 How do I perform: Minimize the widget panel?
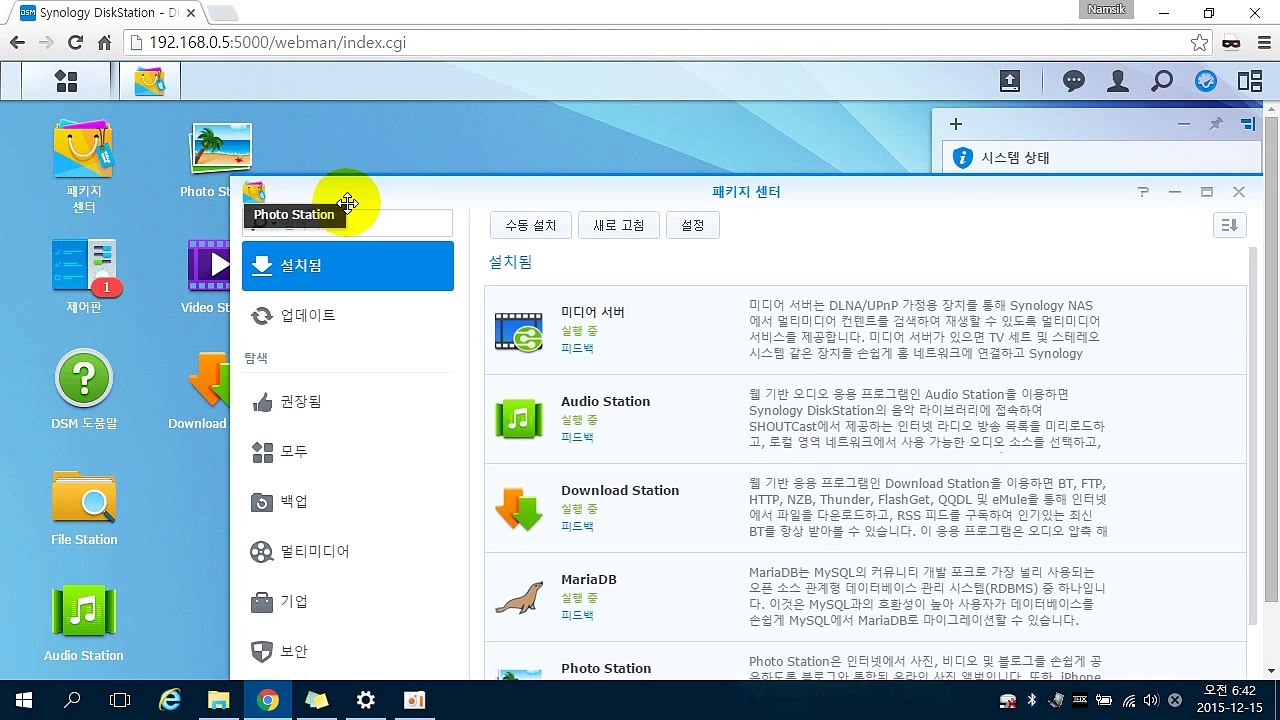coord(1184,124)
